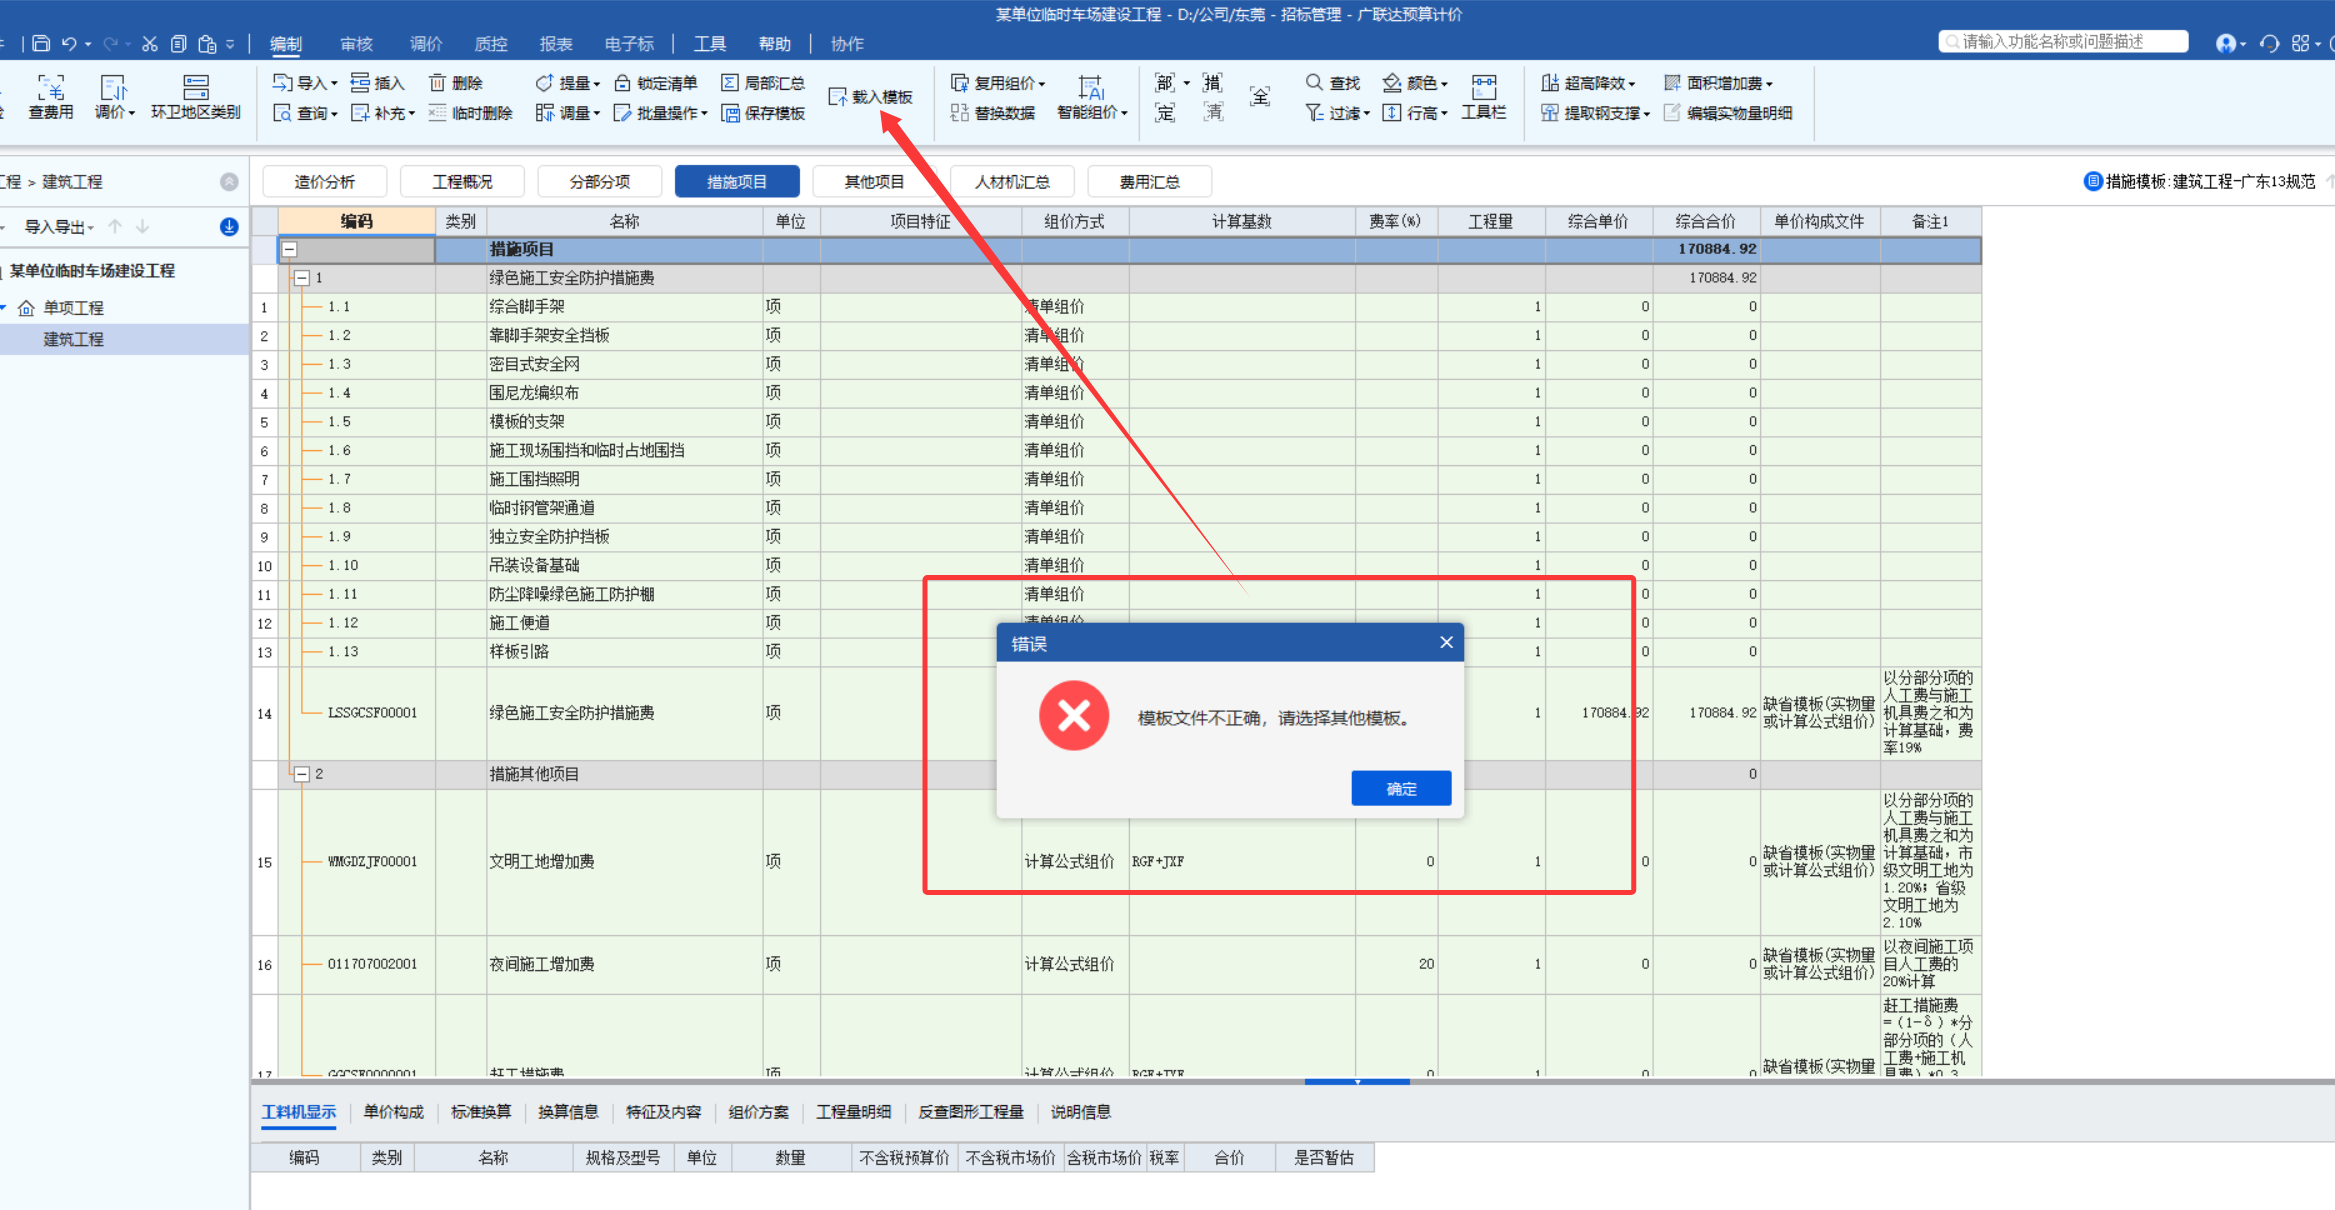
Task: Click the 保存模板 (save template) icon
Action: (x=731, y=113)
